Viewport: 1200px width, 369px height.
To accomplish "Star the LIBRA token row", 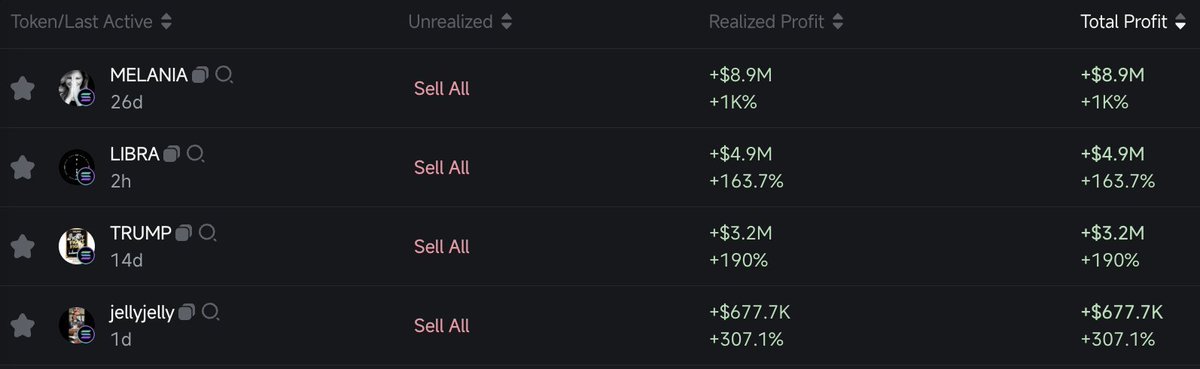I will coord(22,167).
